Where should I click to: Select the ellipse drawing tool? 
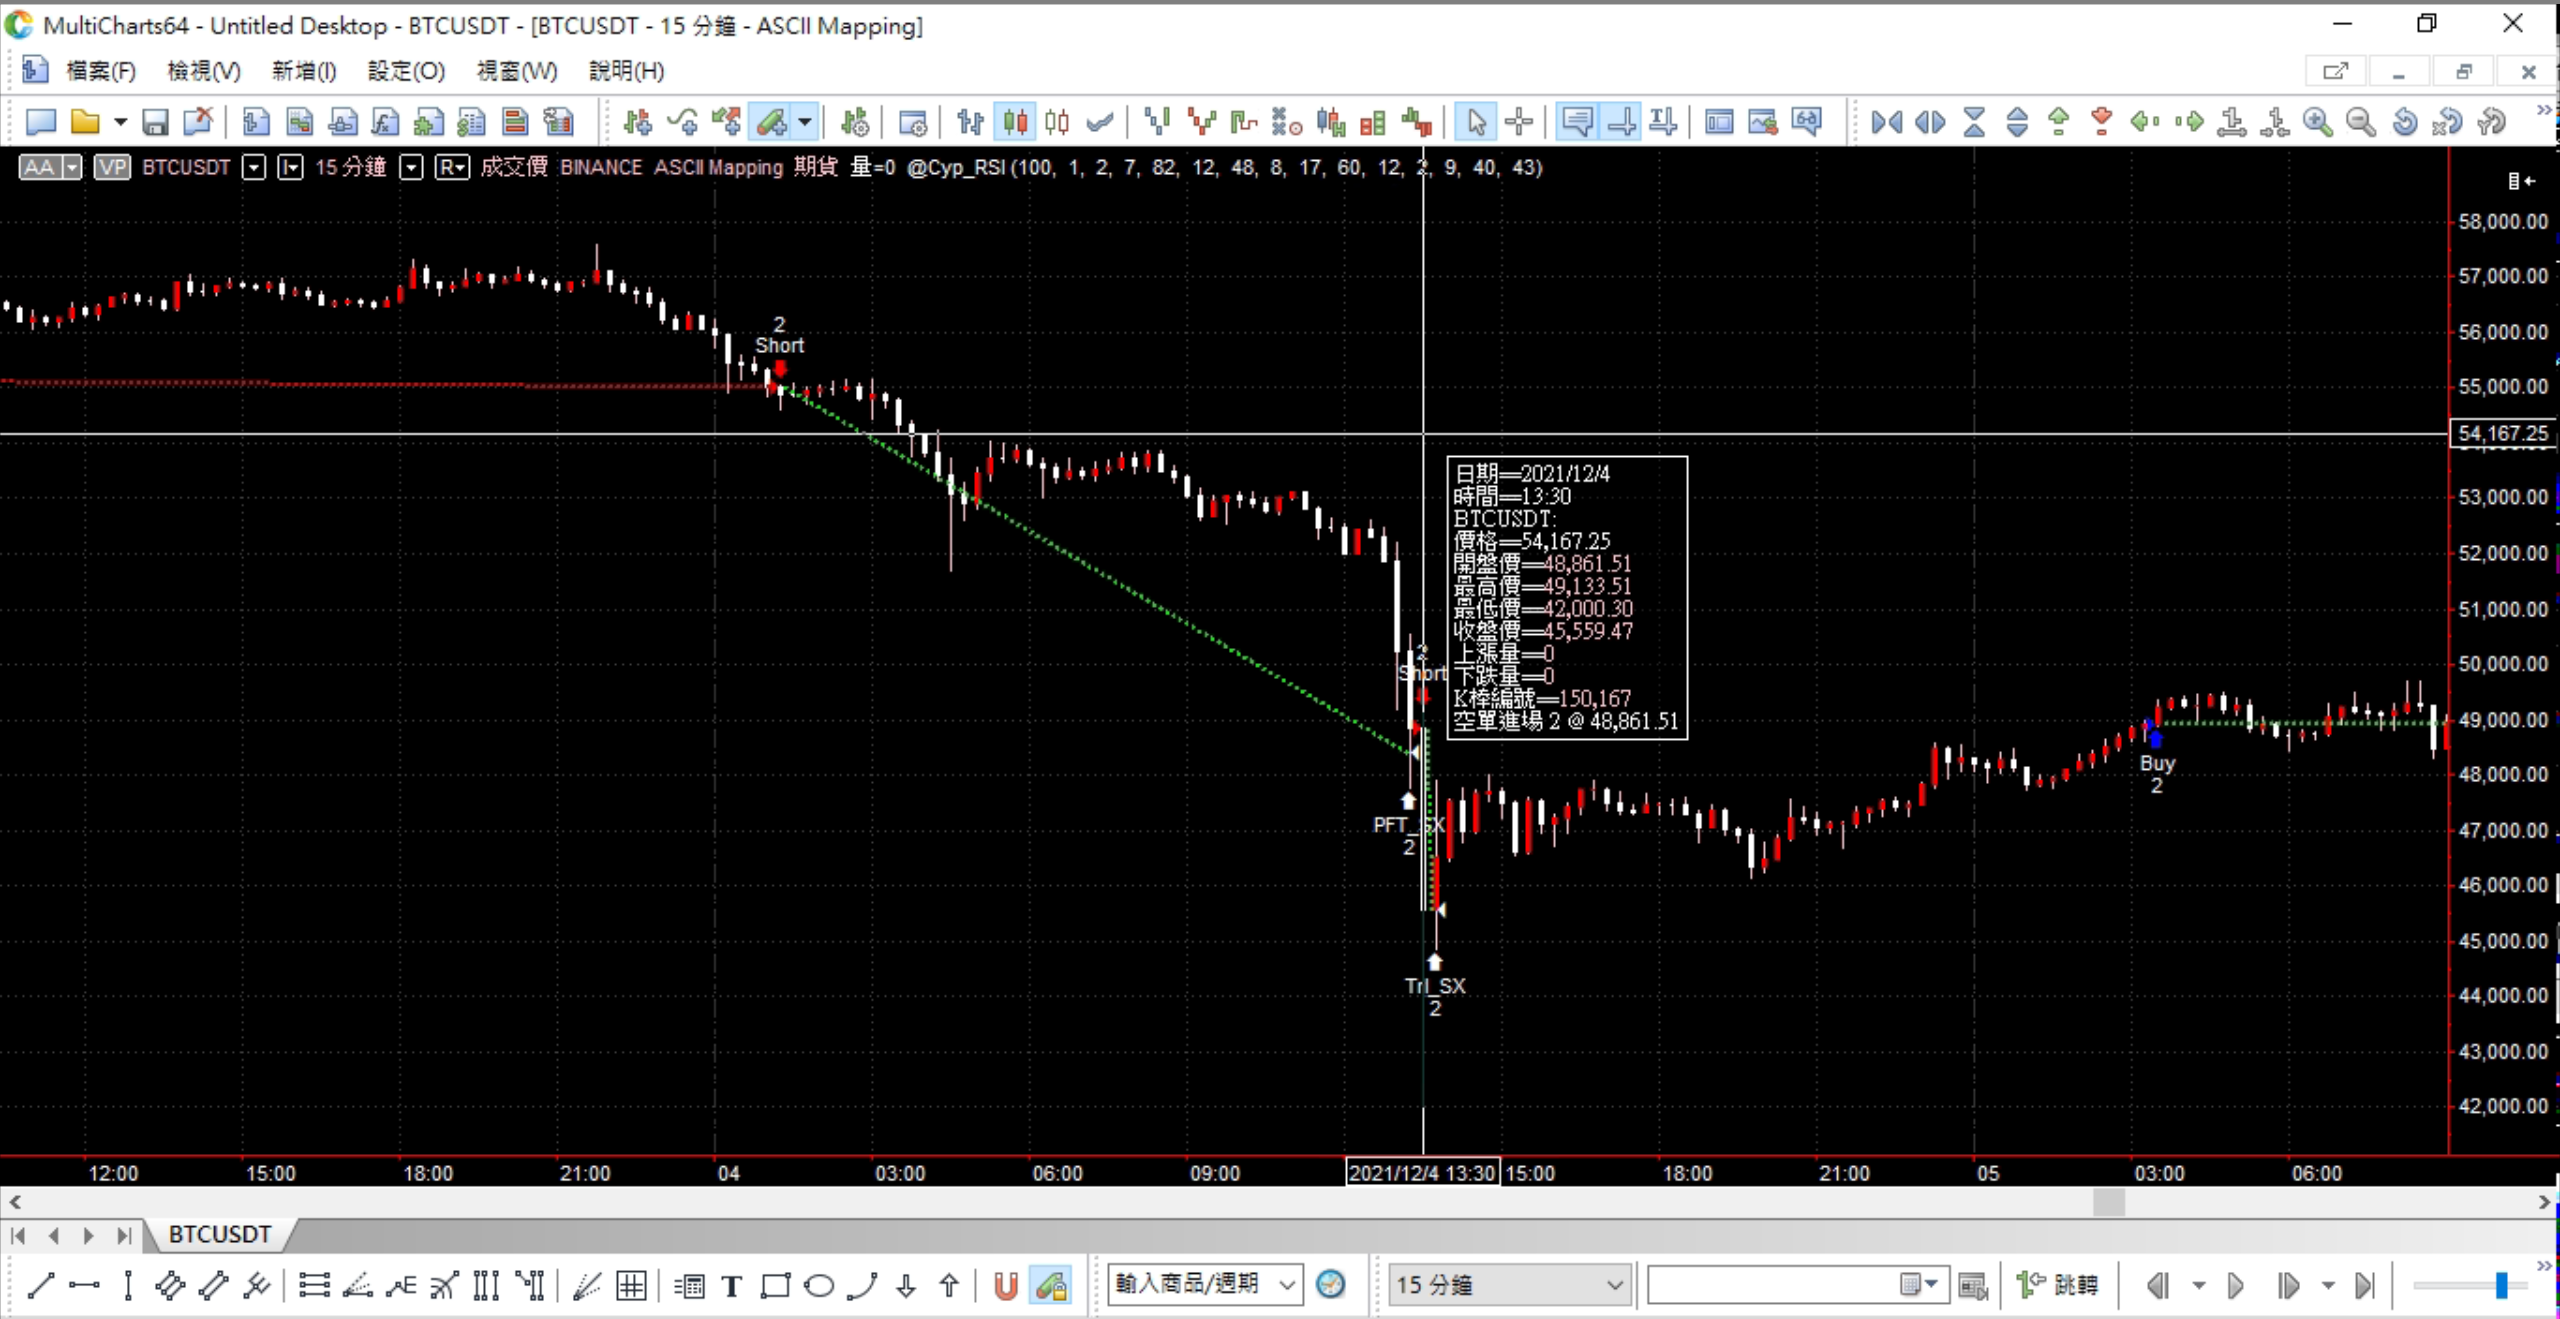[x=819, y=1285]
